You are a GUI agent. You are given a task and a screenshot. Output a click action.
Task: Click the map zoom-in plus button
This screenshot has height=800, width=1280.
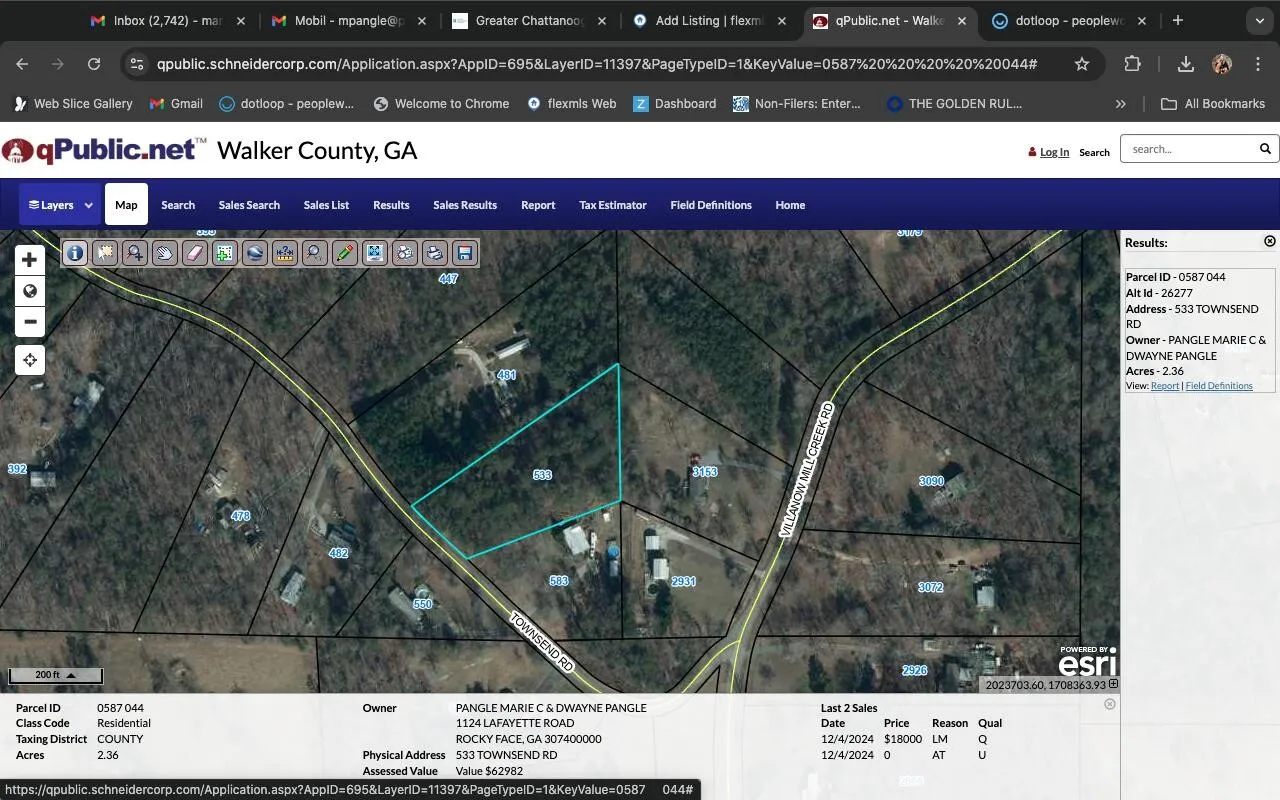coord(30,260)
